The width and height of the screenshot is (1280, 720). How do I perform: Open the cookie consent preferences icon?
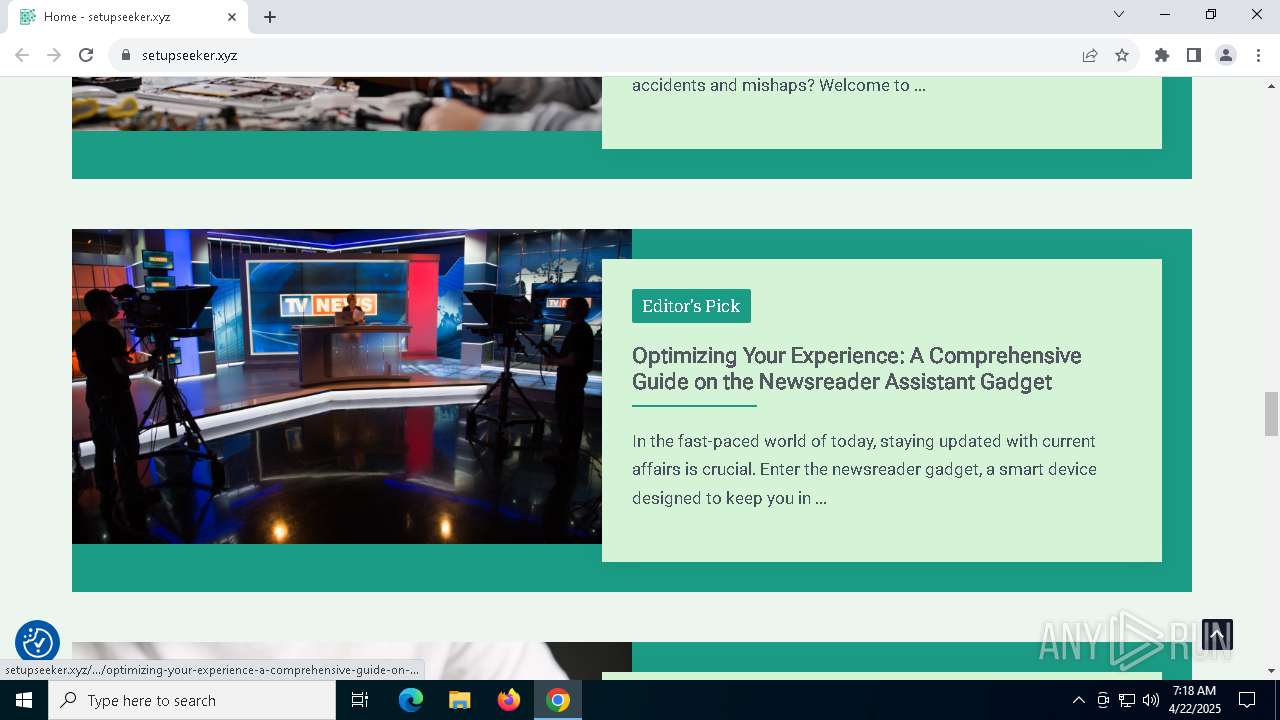coord(37,642)
